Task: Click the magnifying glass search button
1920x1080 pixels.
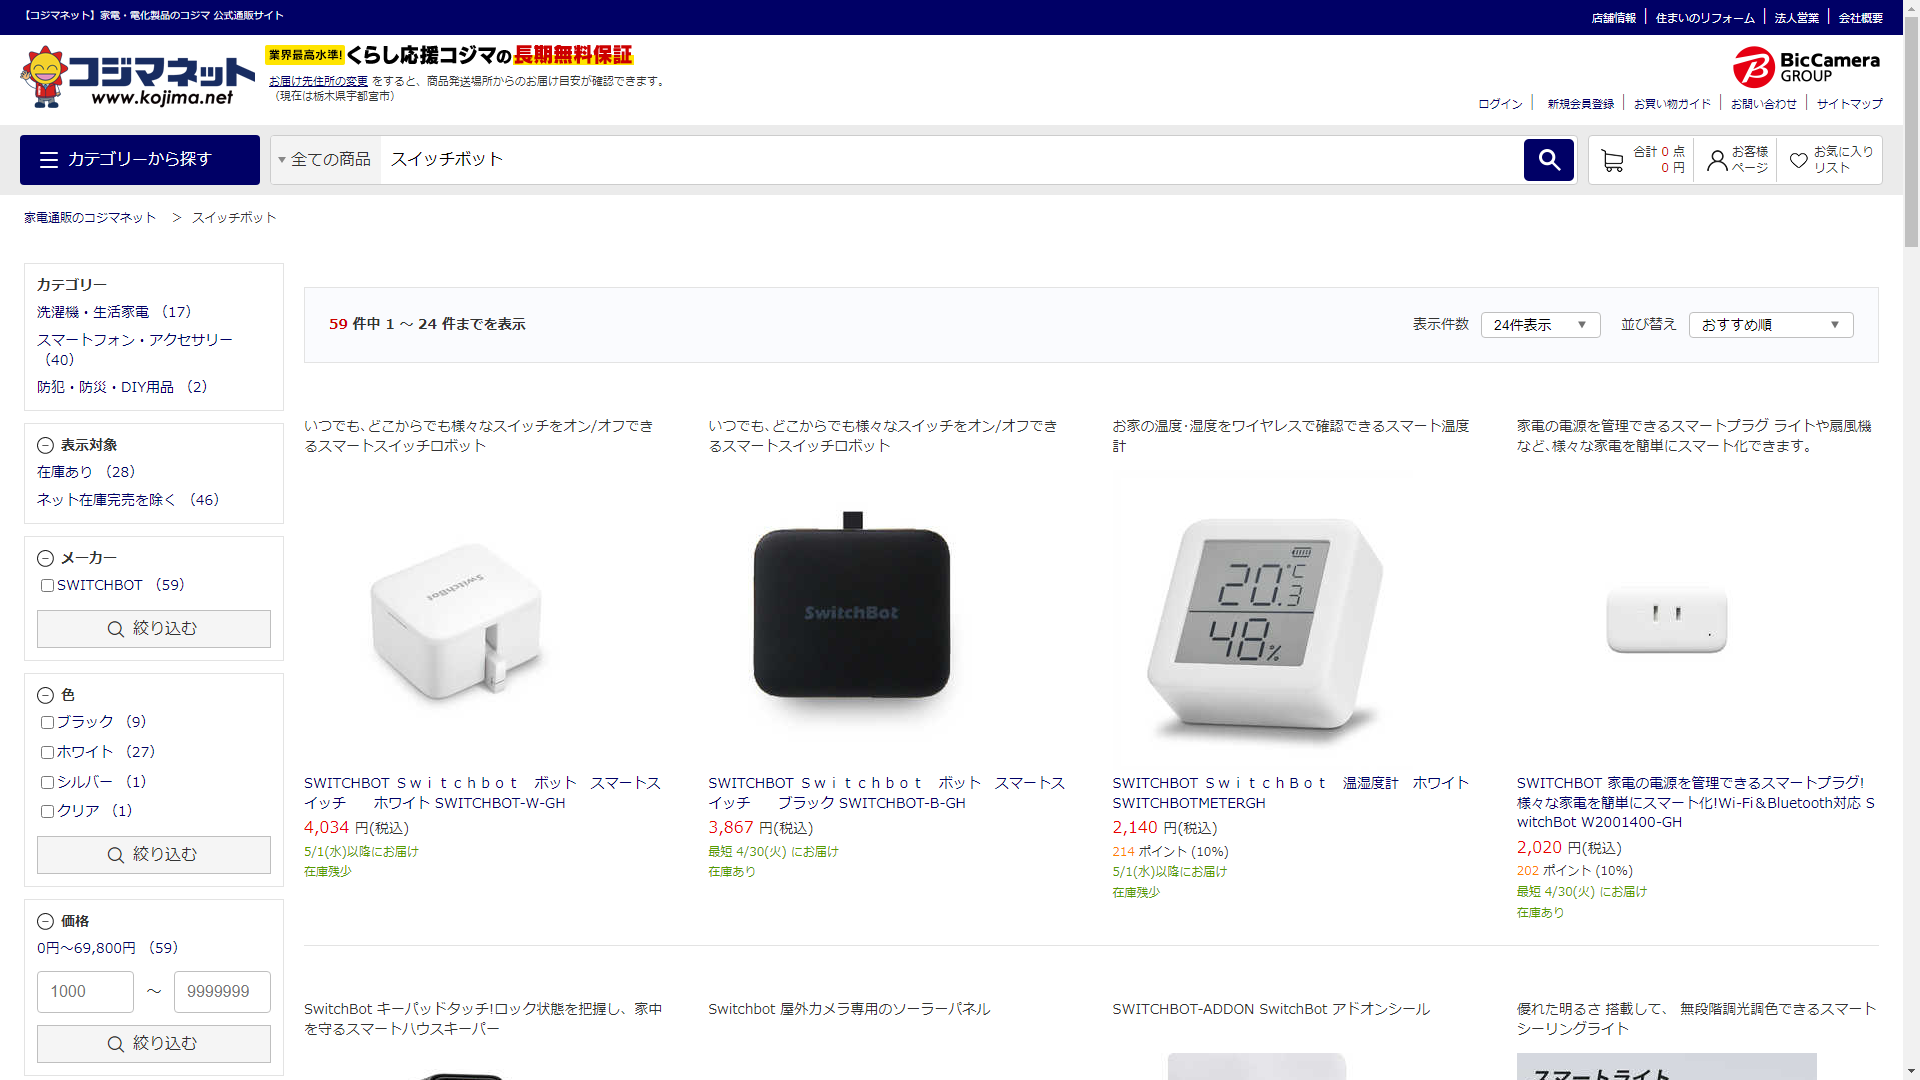Action: pos(1548,160)
